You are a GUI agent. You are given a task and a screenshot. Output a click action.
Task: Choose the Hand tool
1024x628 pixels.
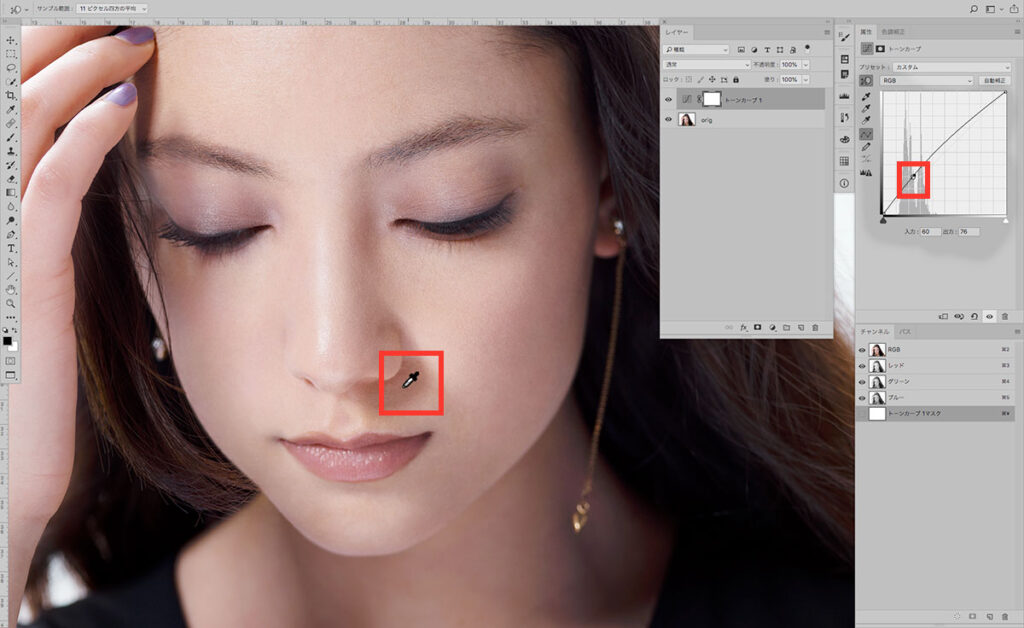11,289
